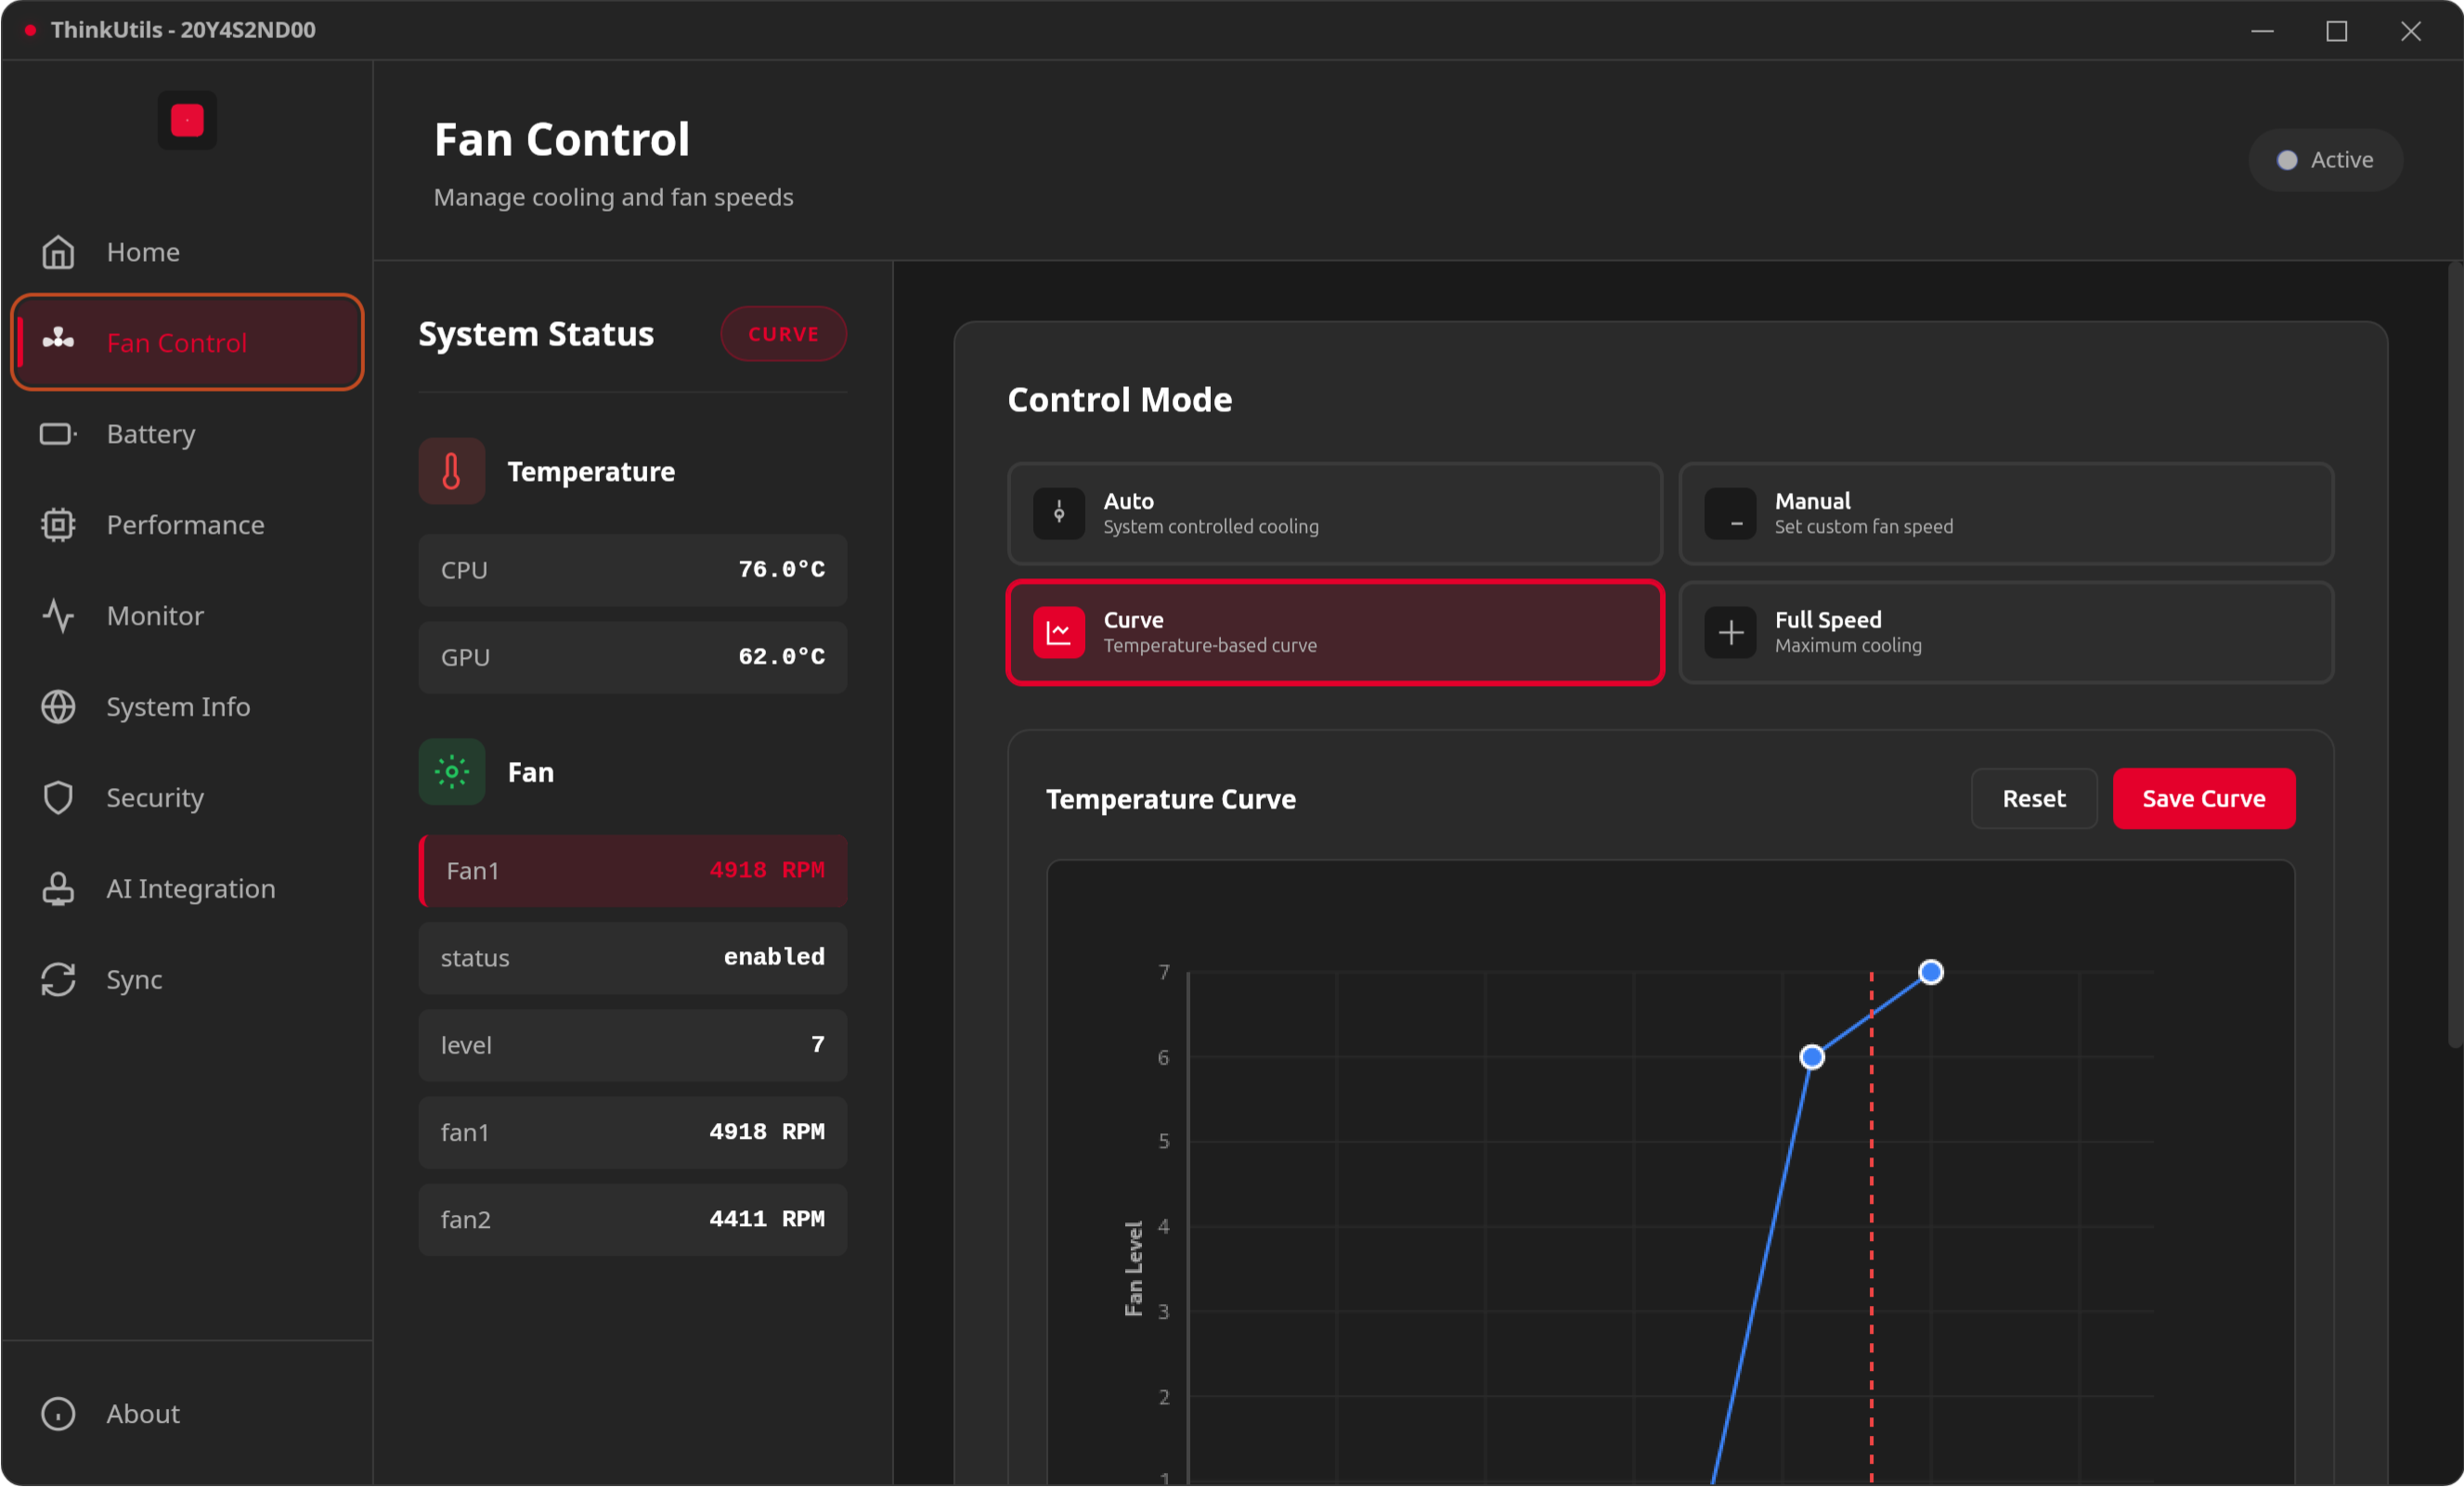Image resolution: width=2464 pixels, height=1487 pixels.
Task: Click the About info icon
Action: click(x=58, y=1414)
